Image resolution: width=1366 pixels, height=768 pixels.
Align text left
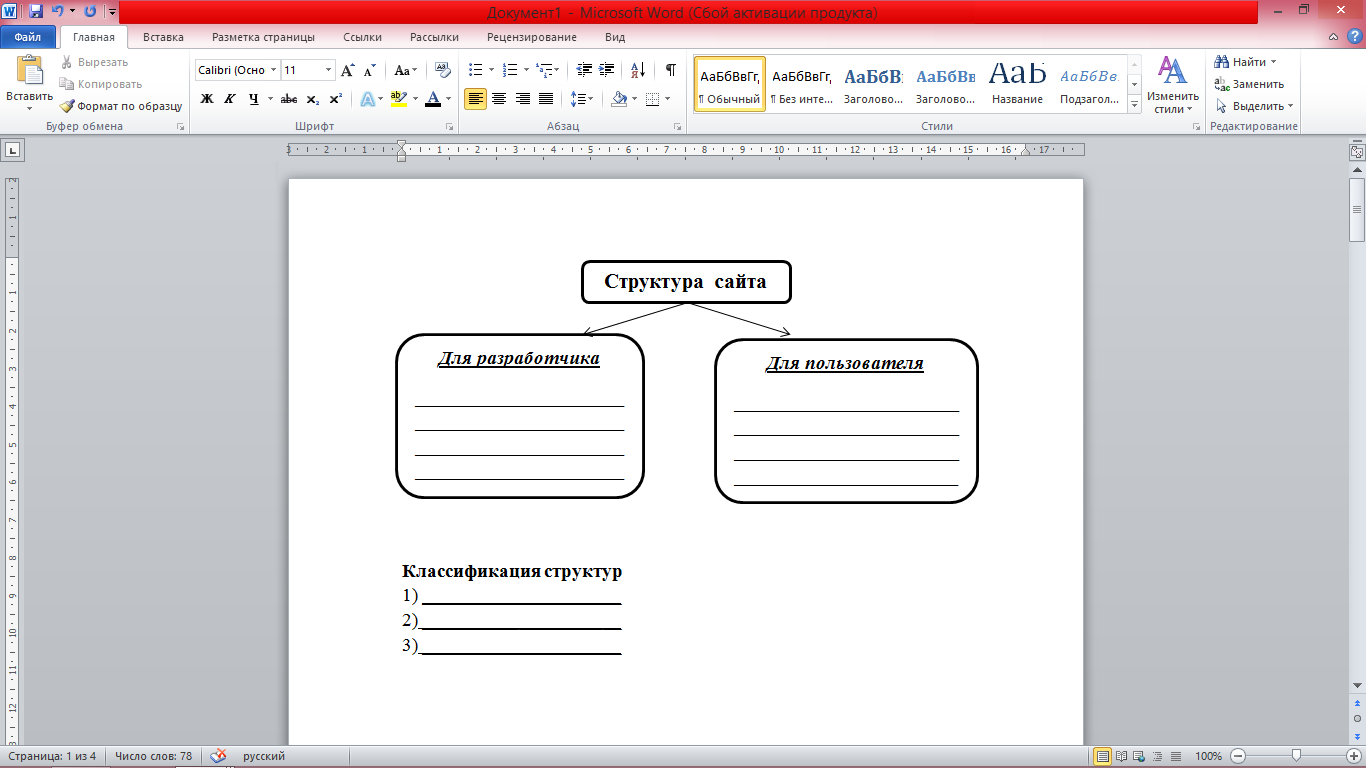pos(475,99)
